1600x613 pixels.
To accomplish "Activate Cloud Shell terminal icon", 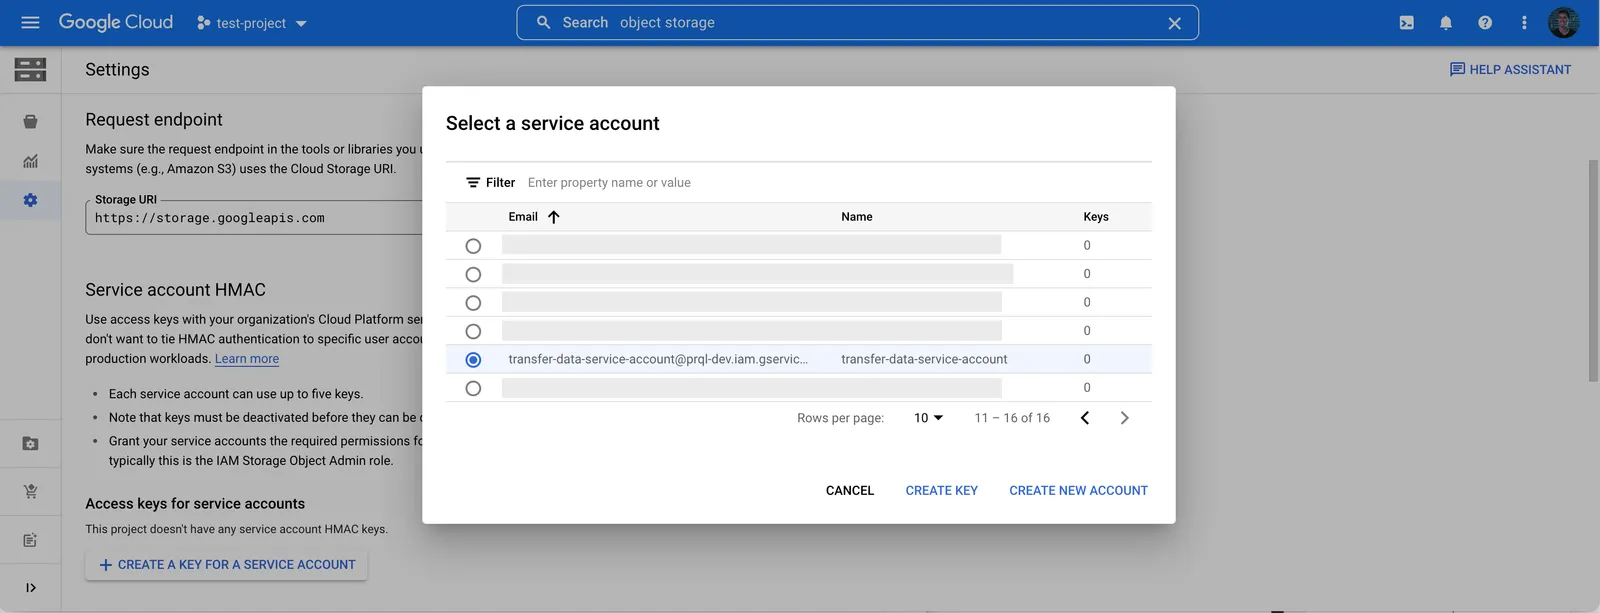I will [x=1406, y=23].
